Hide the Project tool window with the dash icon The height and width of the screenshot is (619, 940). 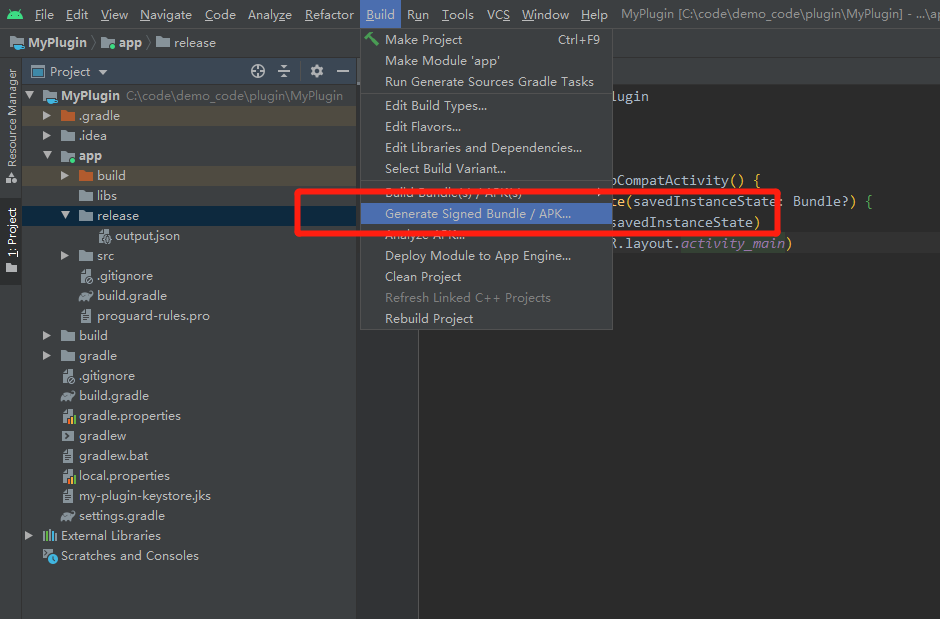pyautogui.click(x=343, y=71)
